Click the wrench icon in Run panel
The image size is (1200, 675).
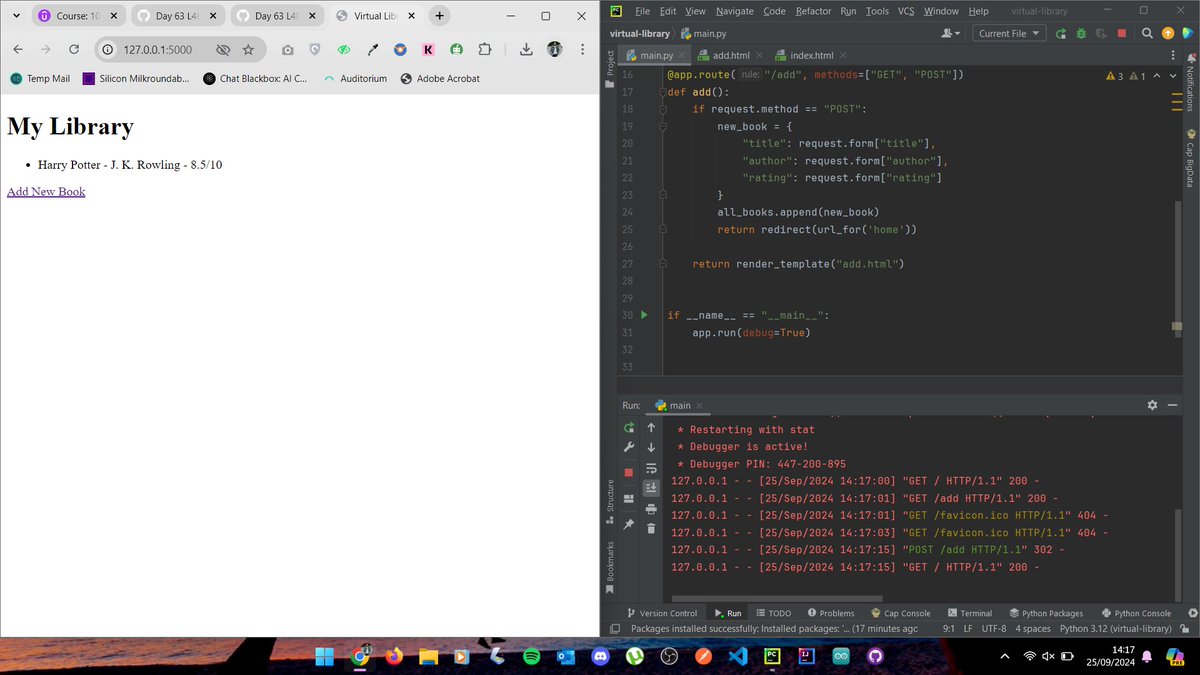click(x=628, y=447)
